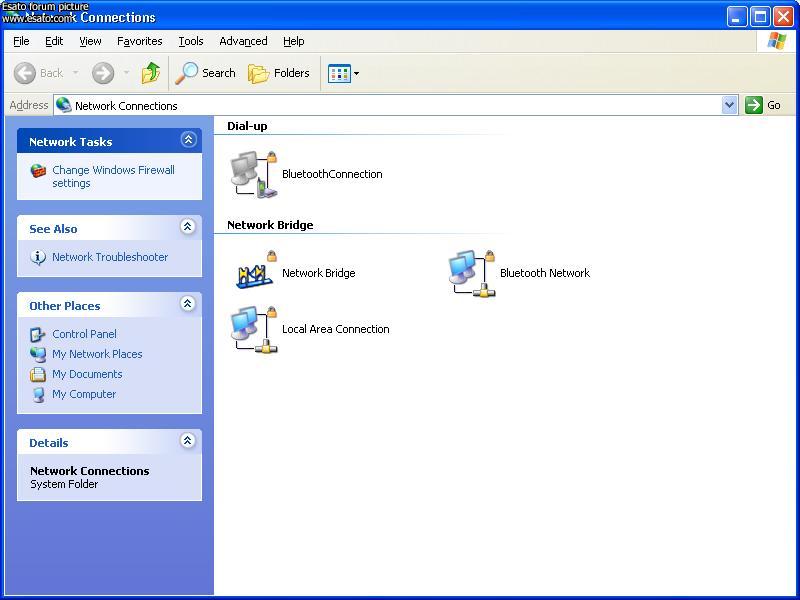This screenshot has height=600, width=800.
Task: Click the Network Troubleshooter info icon
Action: [x=38, y=257]
